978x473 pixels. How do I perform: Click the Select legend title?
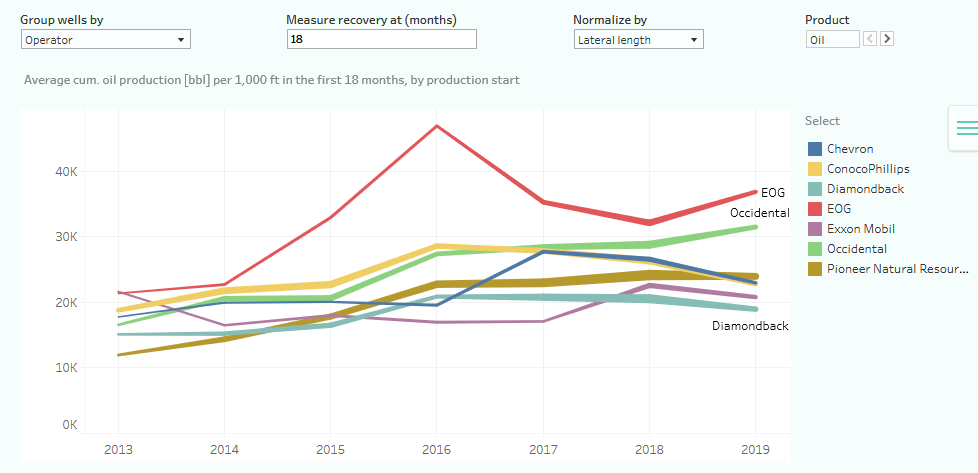tap(822, 120)
